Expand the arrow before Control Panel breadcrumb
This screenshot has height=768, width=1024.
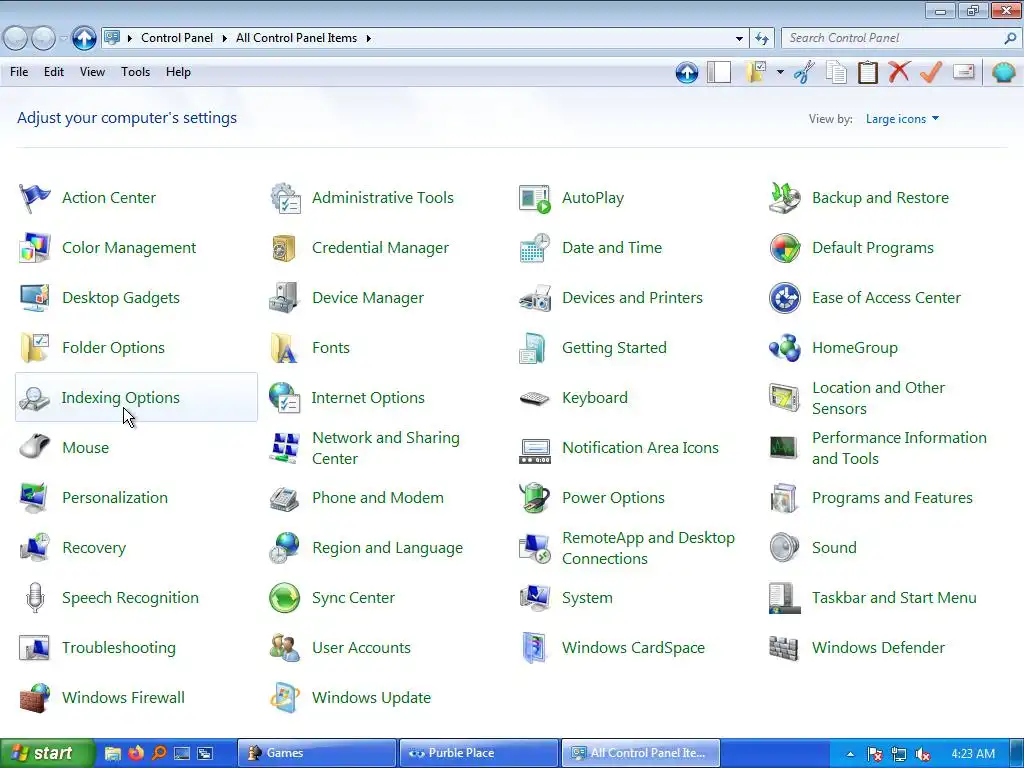[x=129, y=39]
